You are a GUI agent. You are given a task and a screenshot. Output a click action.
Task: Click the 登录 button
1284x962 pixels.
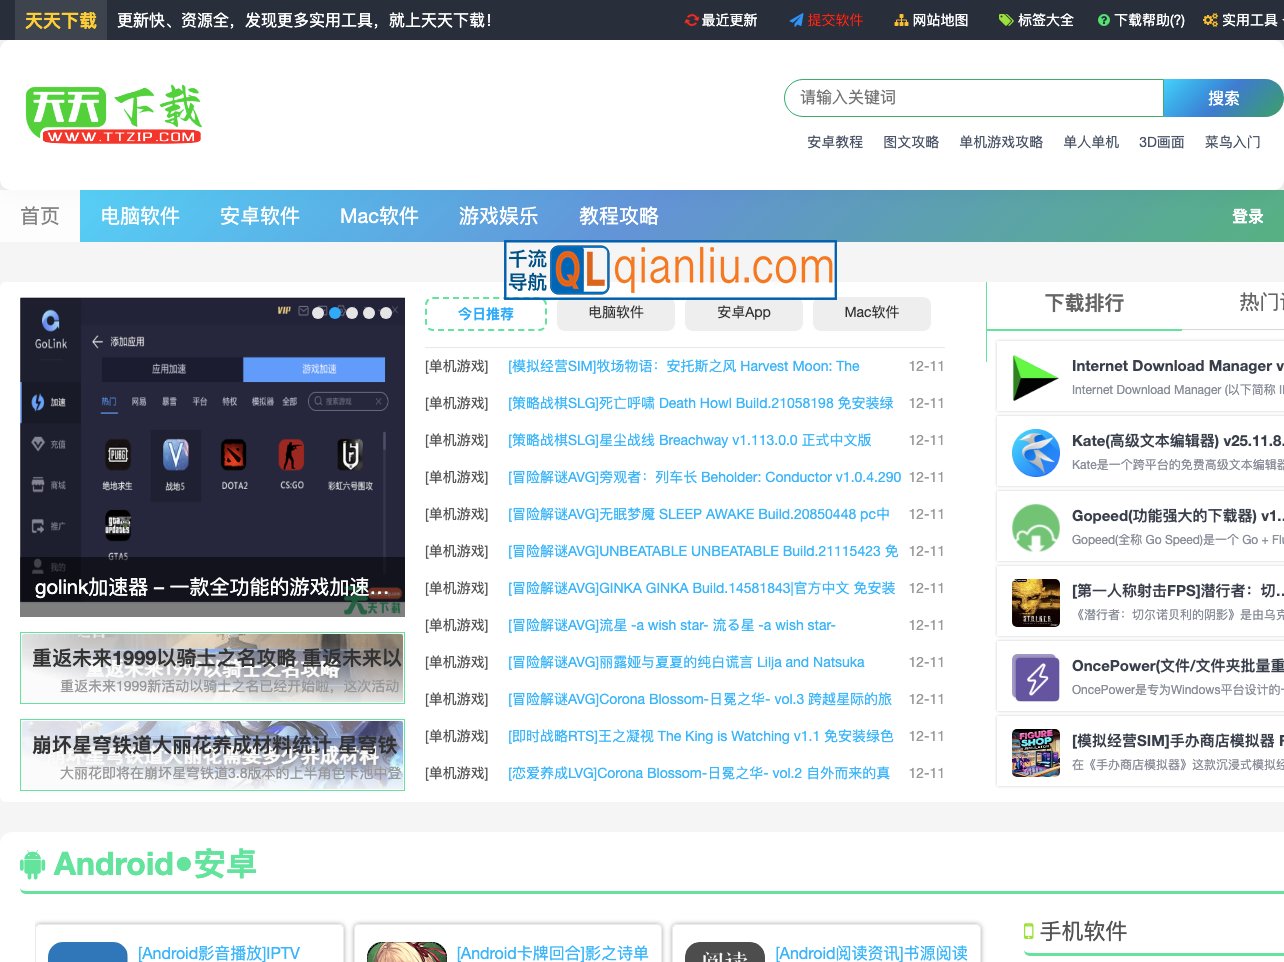1248,215
